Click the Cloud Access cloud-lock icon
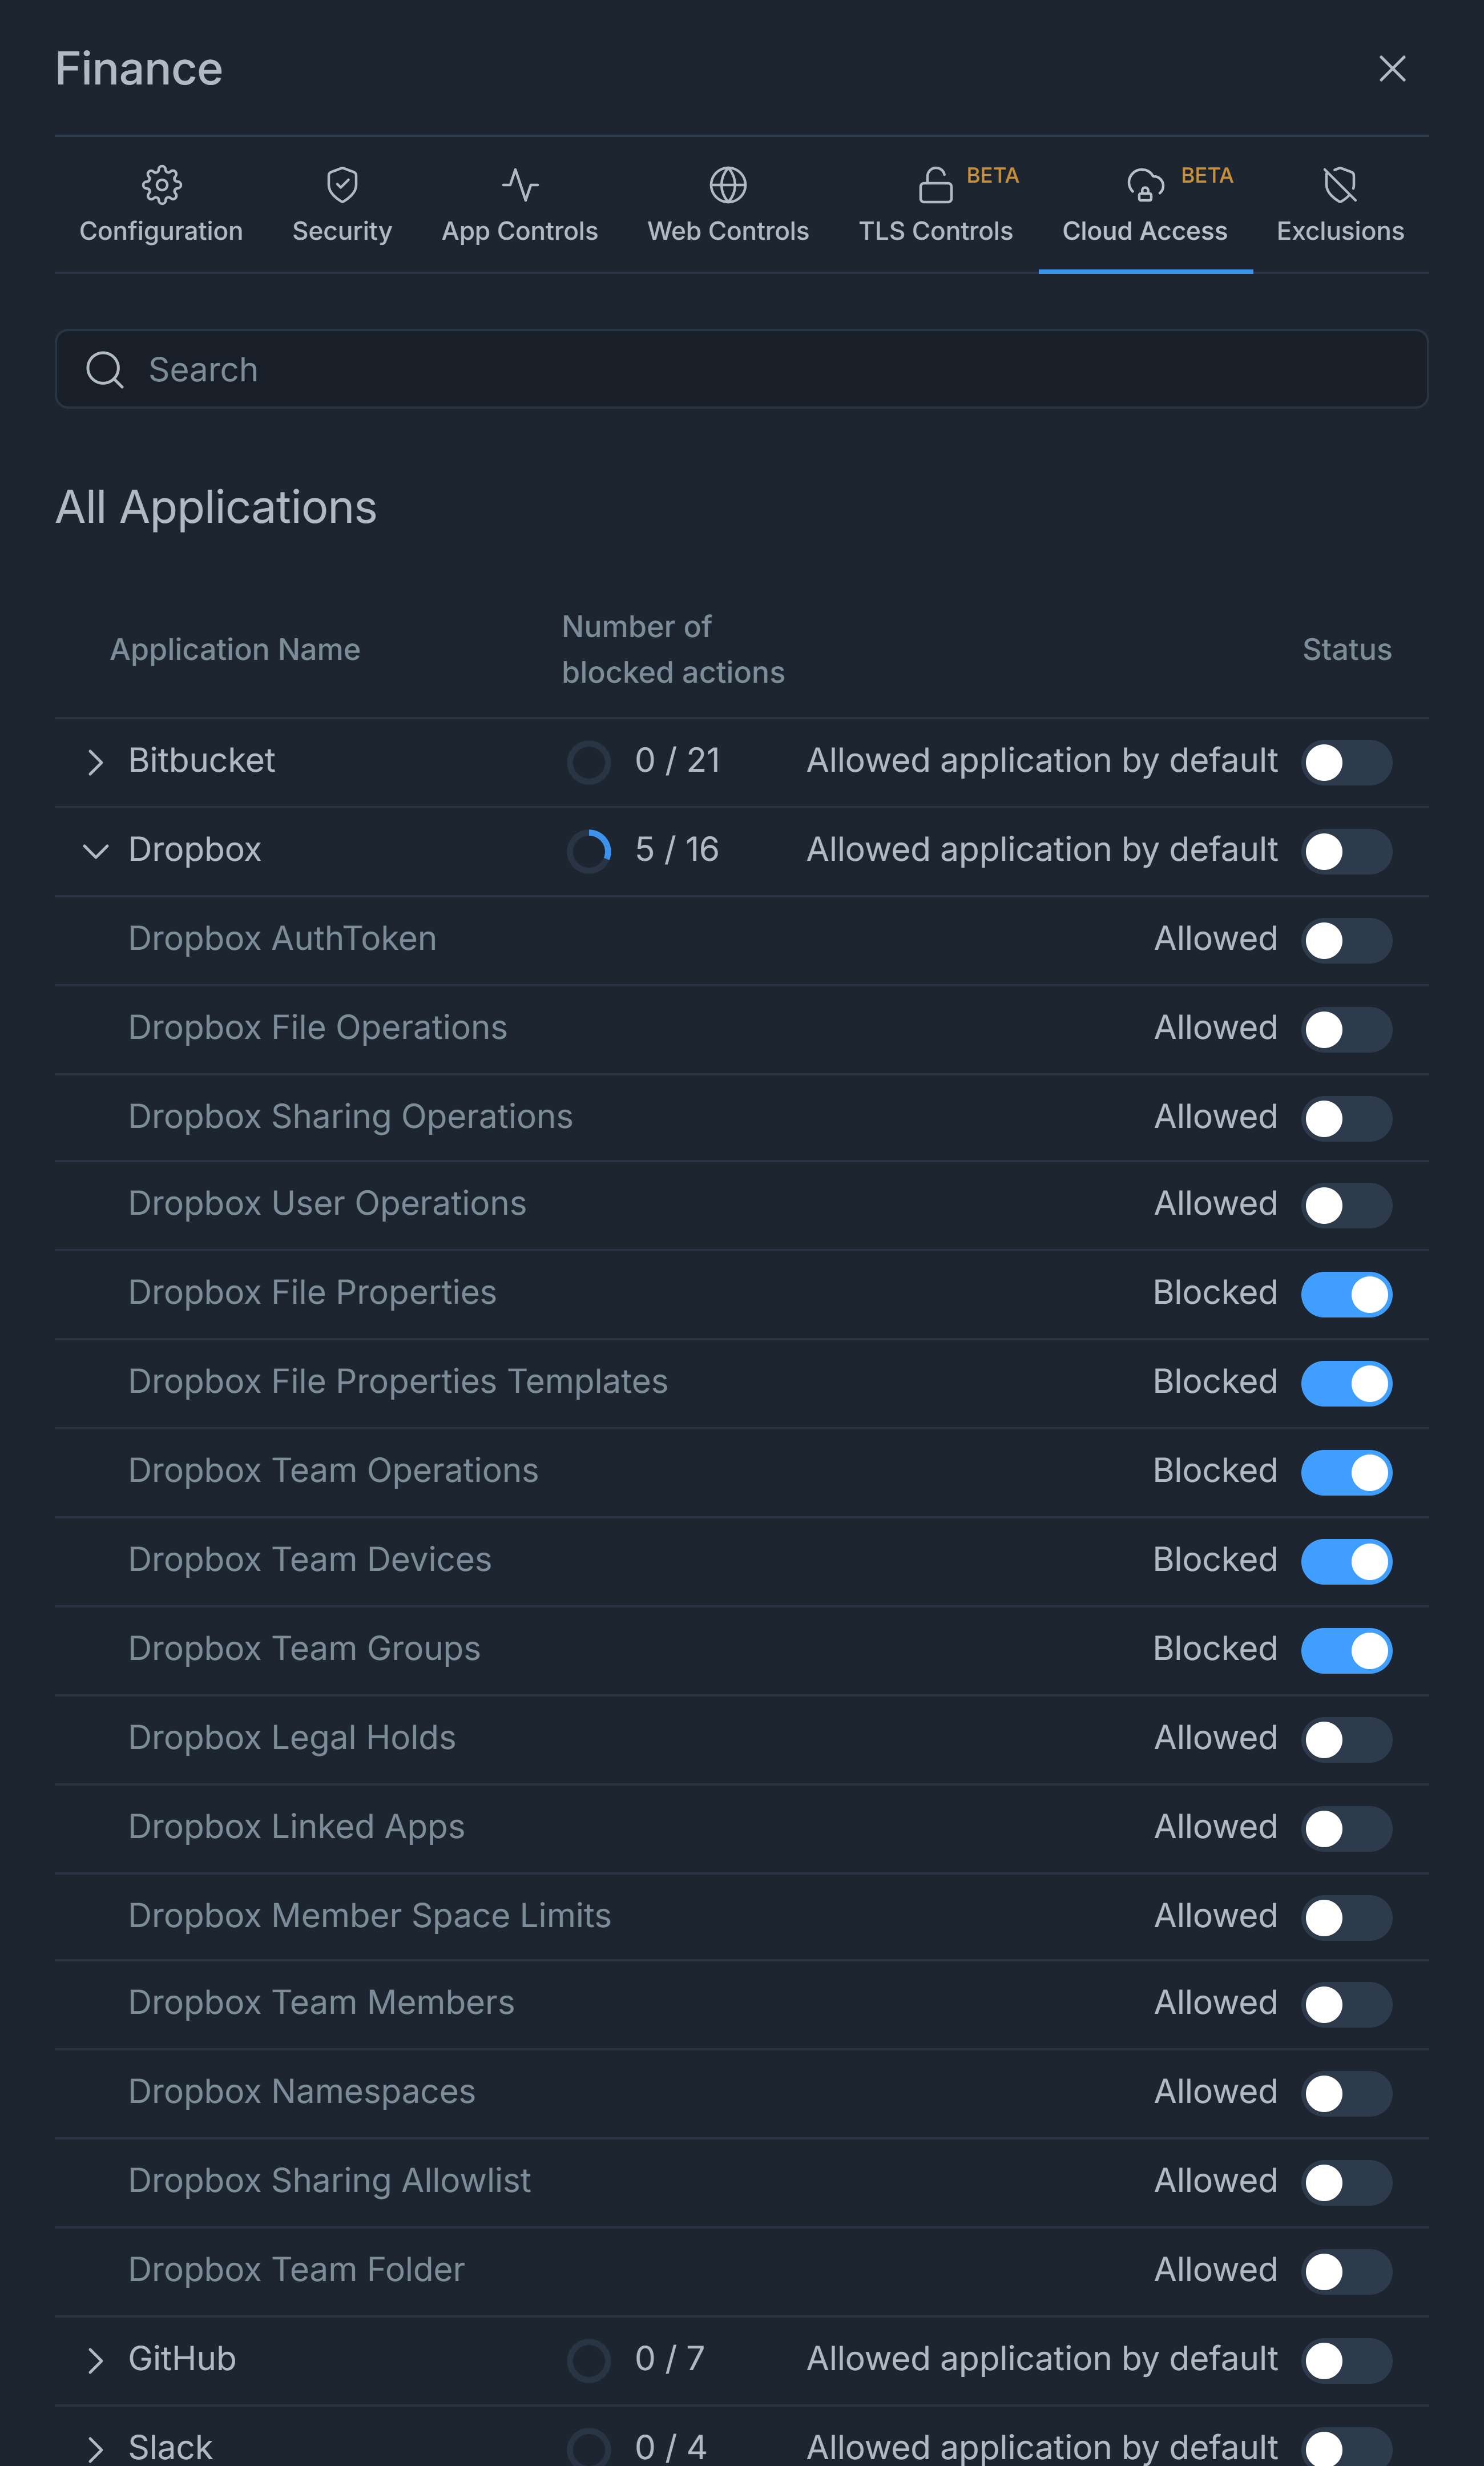The height and width of the screenshot is (2466, 1484). (x=1145, y=185)
